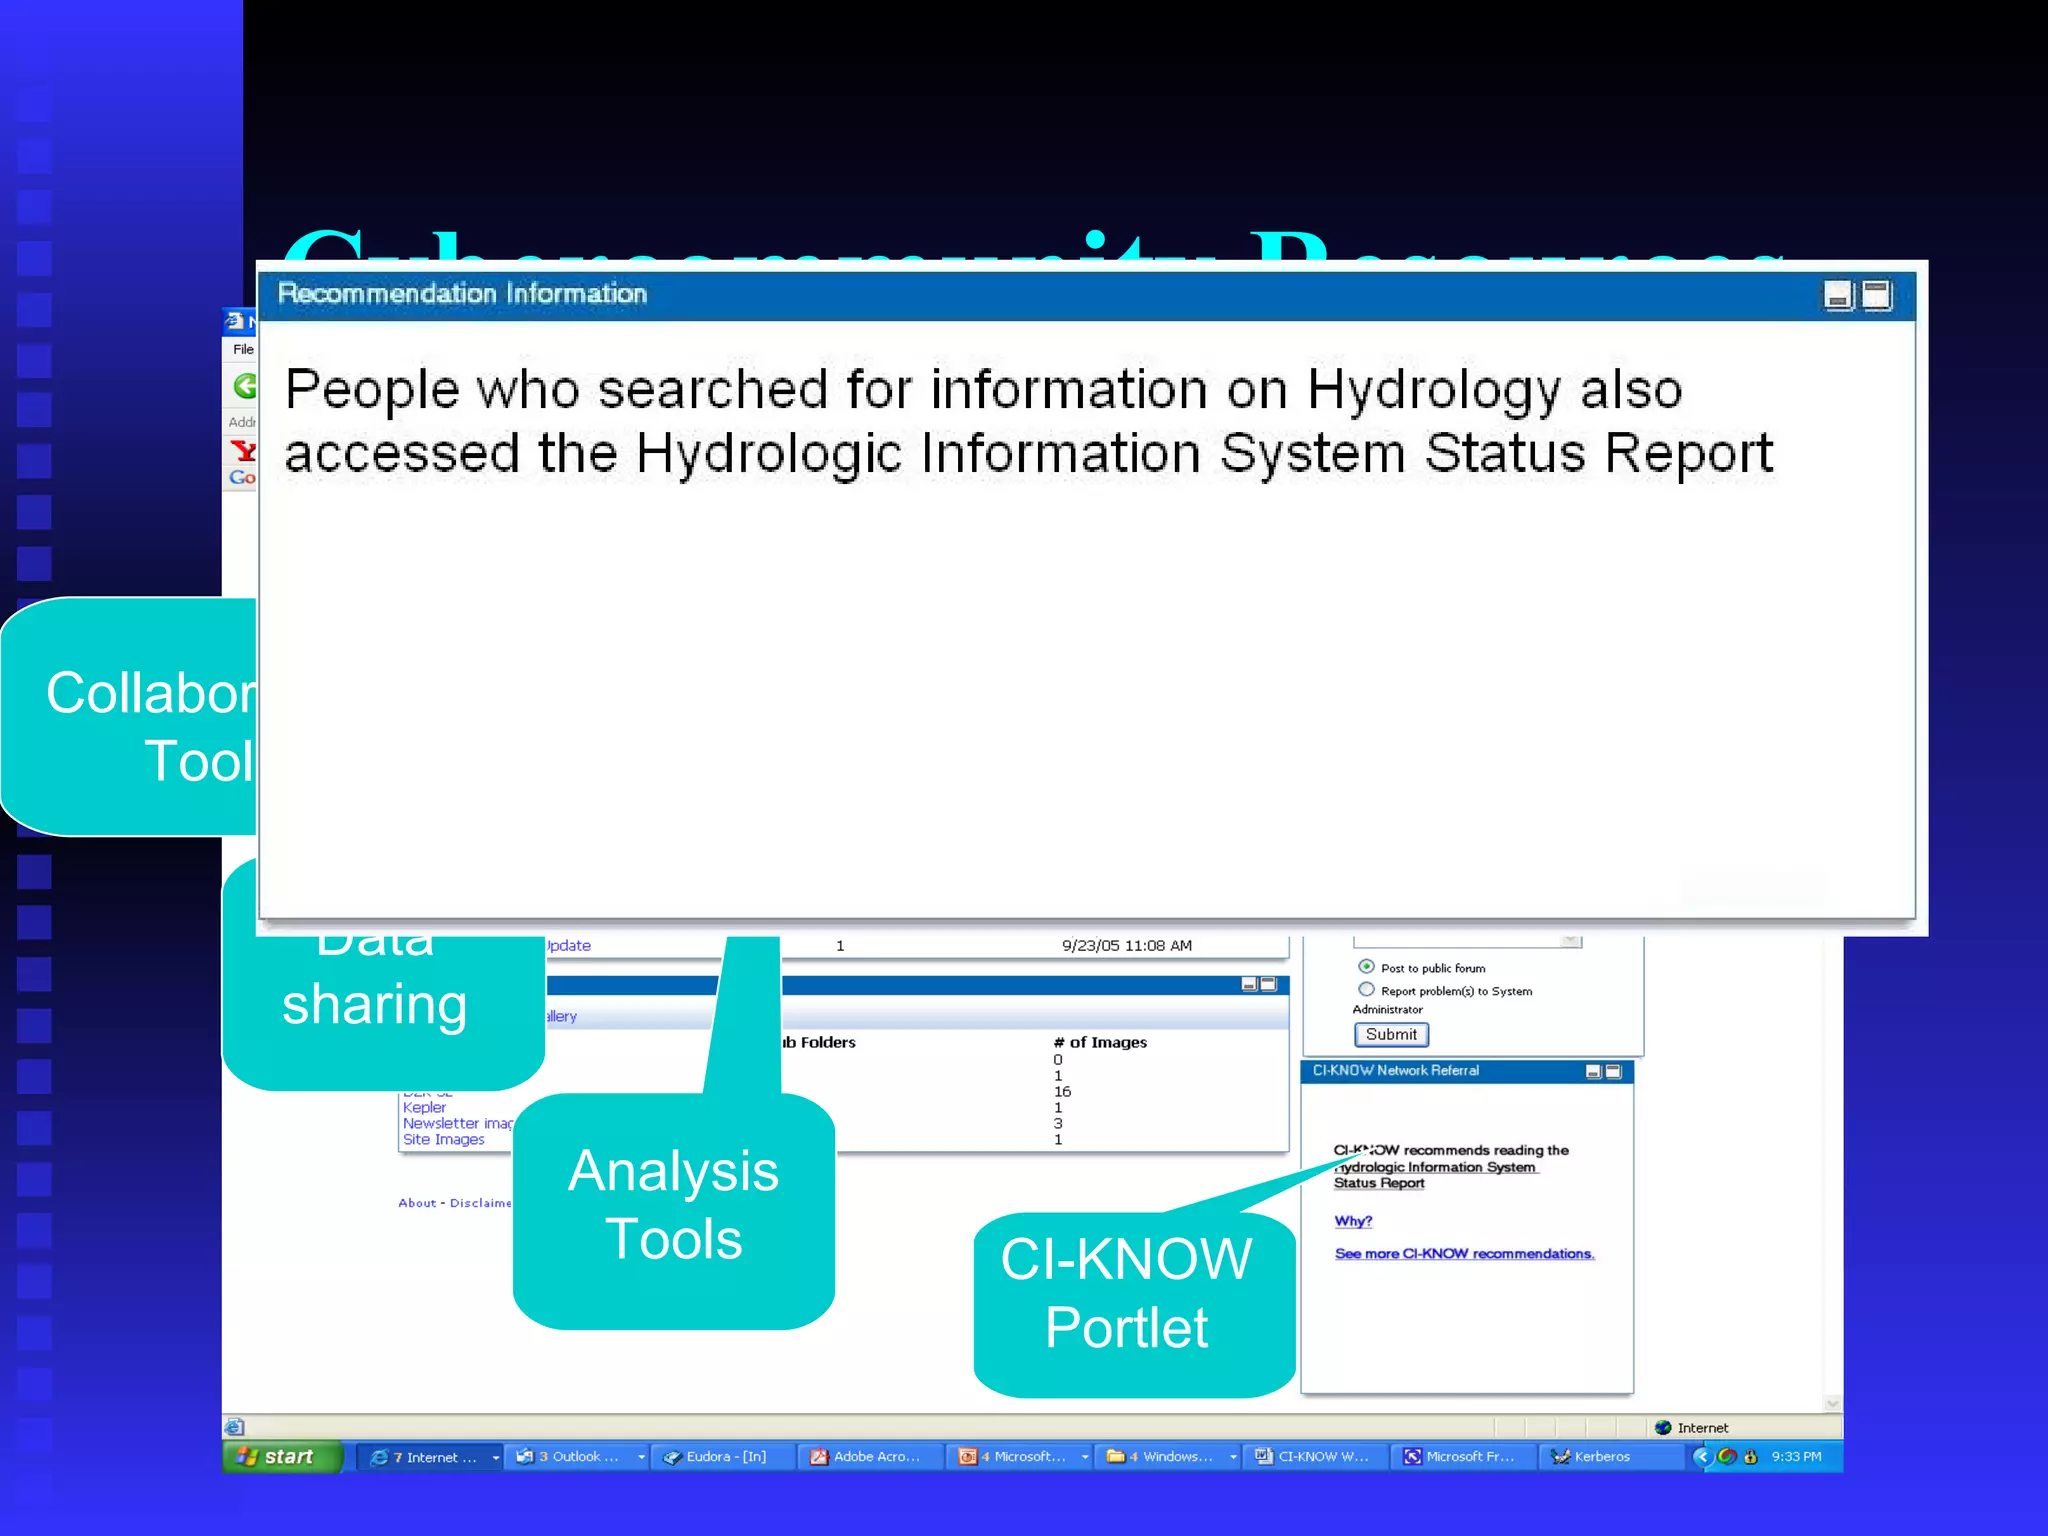
Task: Click the colorful swirl tray icon
Action: tap(1727, 1457)
